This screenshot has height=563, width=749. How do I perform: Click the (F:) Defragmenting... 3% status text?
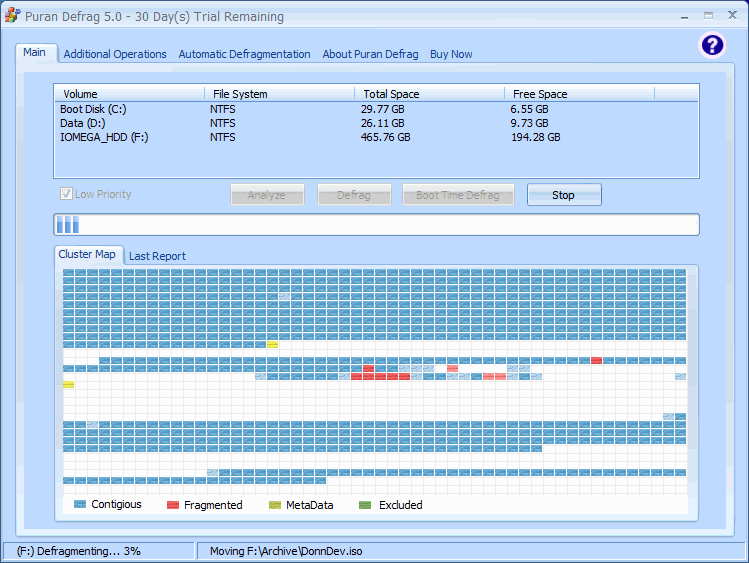79,551
